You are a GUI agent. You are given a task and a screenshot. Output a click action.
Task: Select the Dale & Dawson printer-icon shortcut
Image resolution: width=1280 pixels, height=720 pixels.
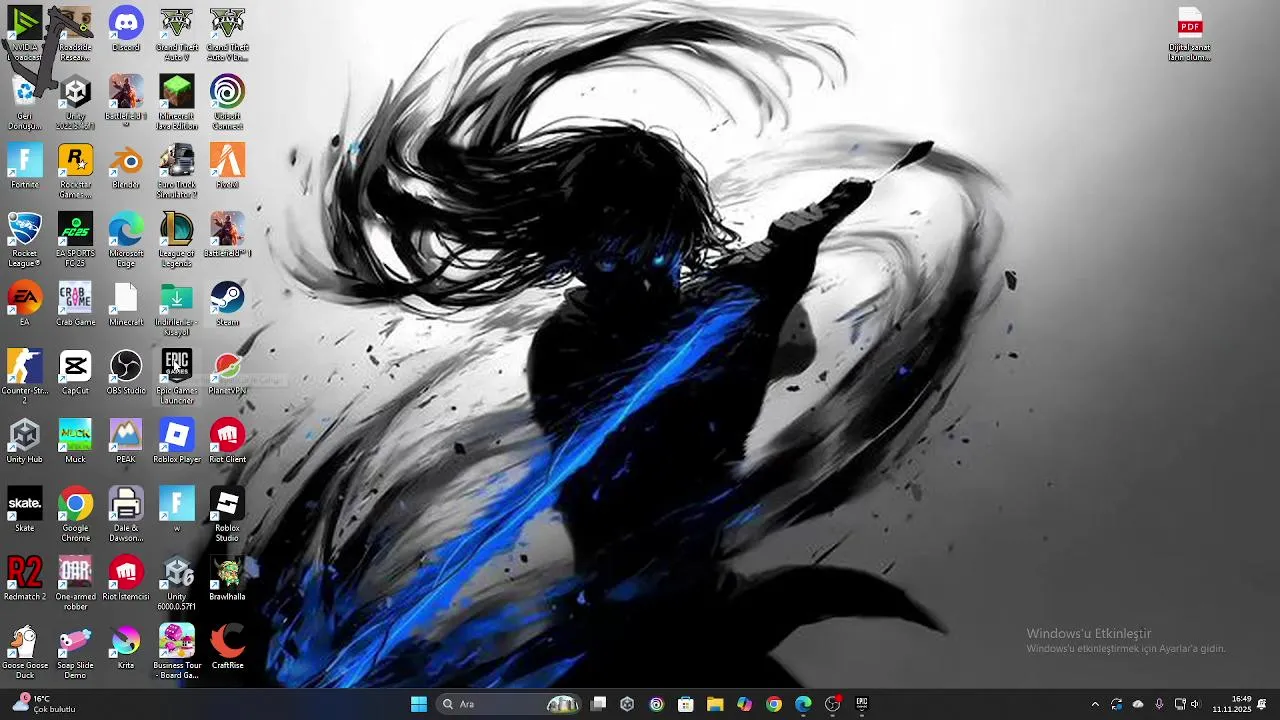[x=126, y=514]
